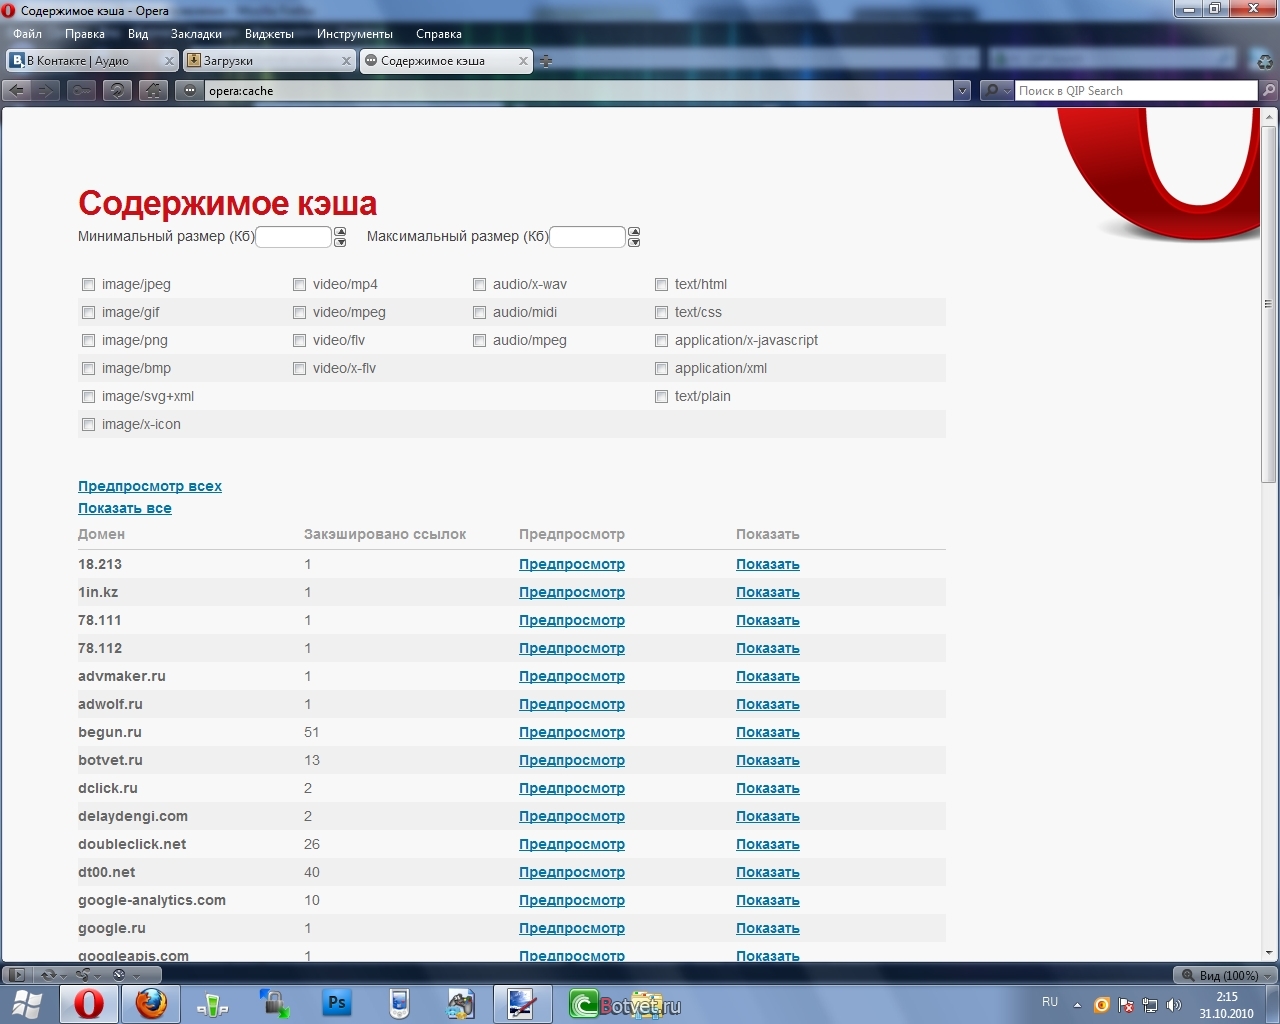
Task: Show hidden tray icons arrow
Action: pos(1077,1005)
